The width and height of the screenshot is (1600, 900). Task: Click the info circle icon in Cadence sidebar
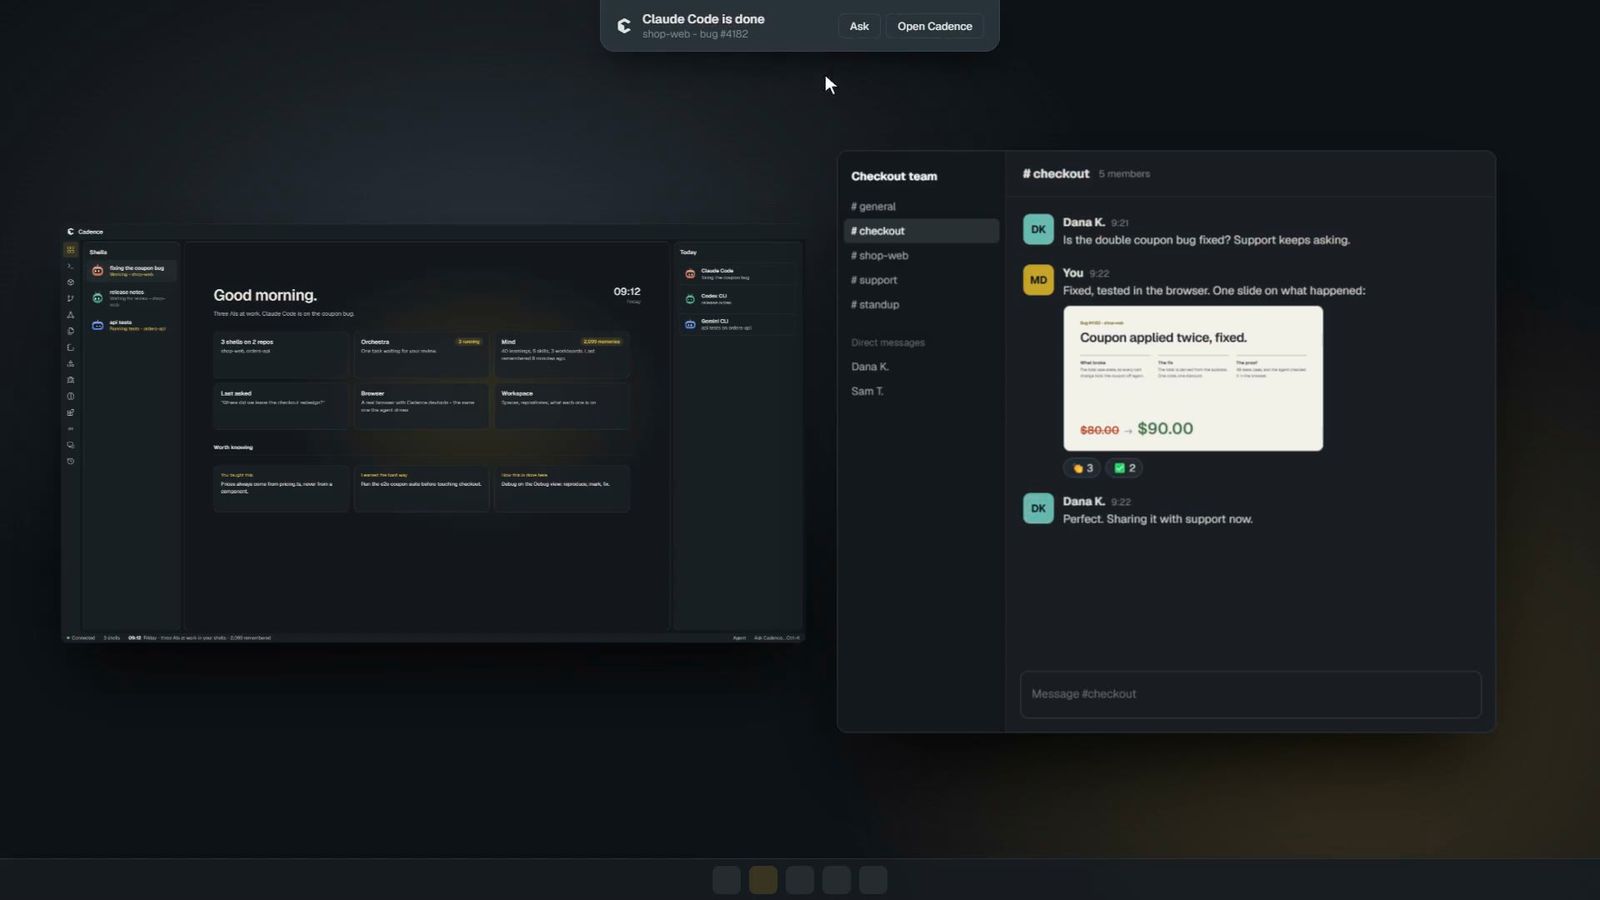pos(70,396)
